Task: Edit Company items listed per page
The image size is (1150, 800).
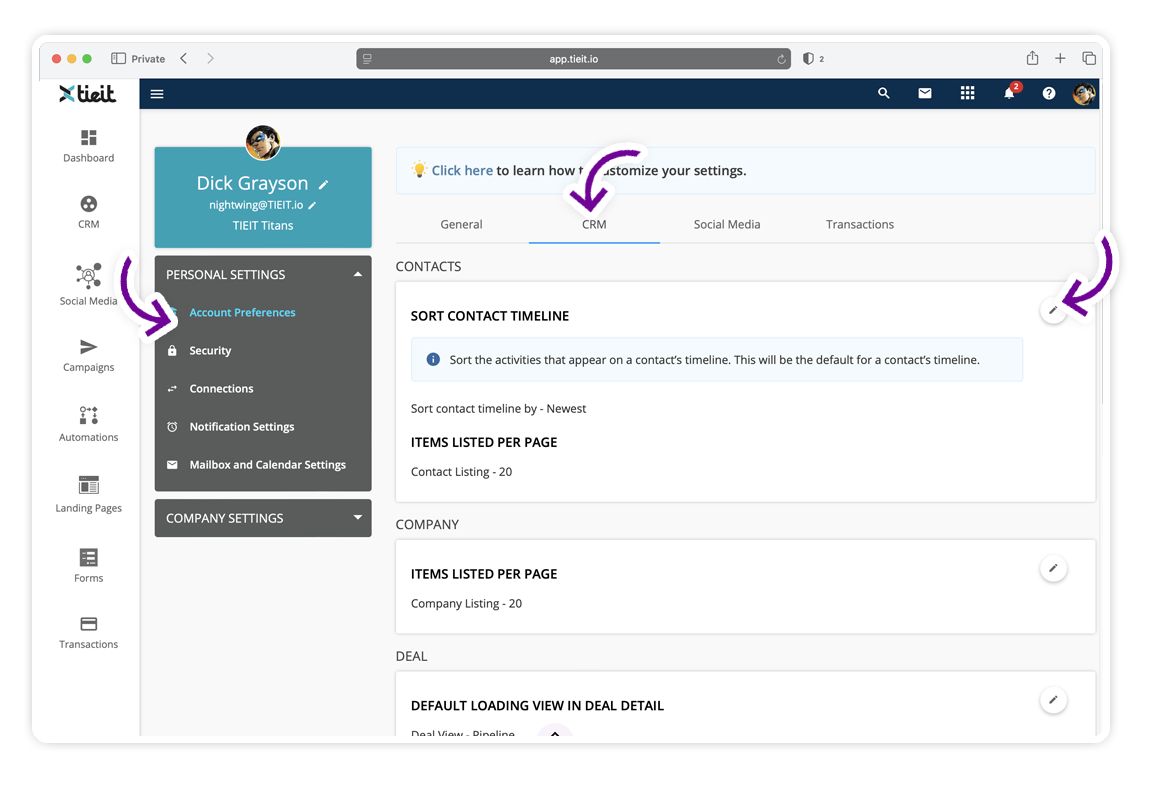Action: tap(1053, 568)
